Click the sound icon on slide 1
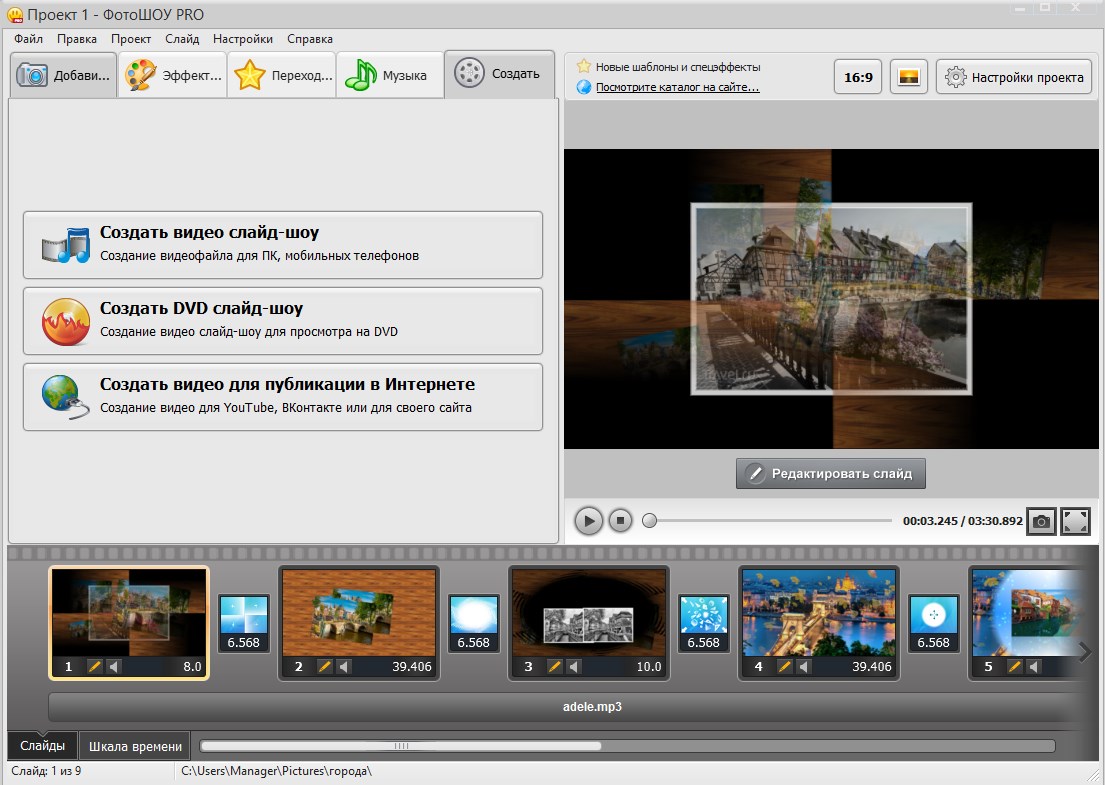Screen dimensions: 1105x785 point(113,666)
